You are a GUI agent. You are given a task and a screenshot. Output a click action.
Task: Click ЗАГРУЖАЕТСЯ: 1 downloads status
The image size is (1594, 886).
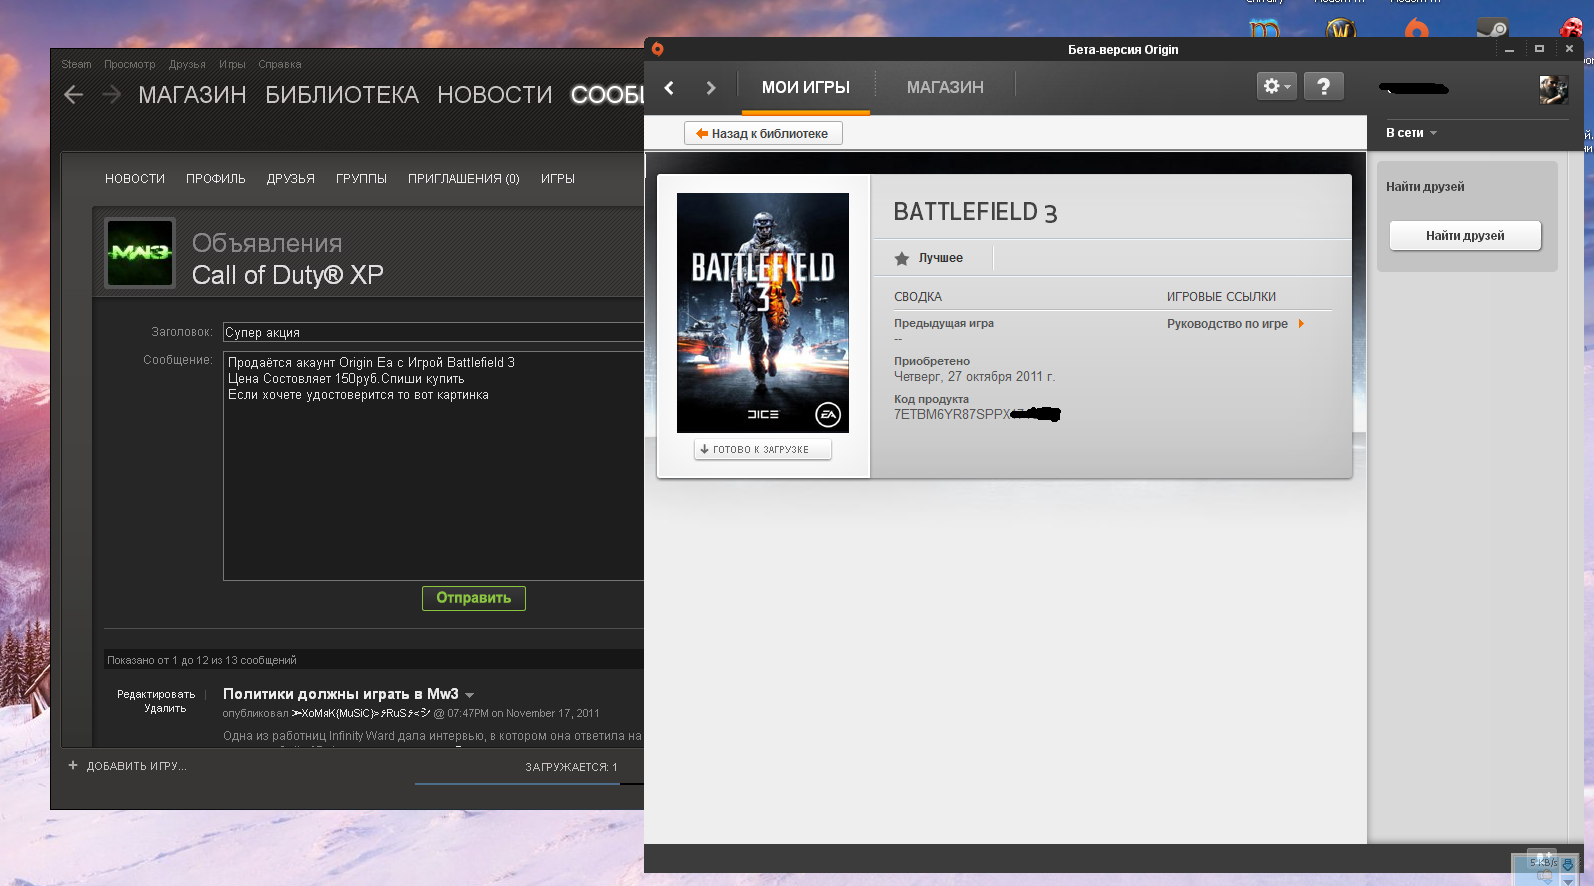[x=571, y=767]
